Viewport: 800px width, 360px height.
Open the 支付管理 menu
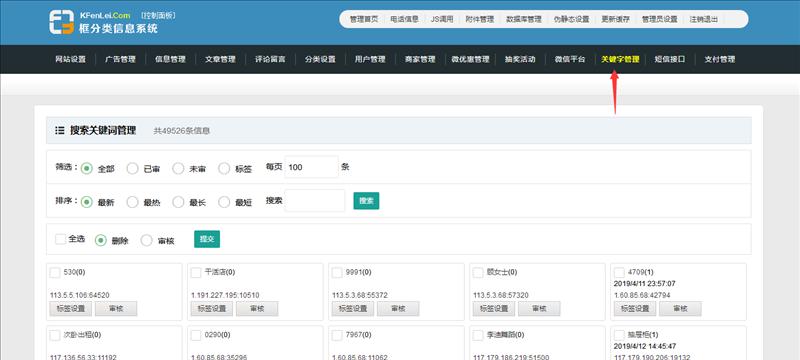(720, 59)
